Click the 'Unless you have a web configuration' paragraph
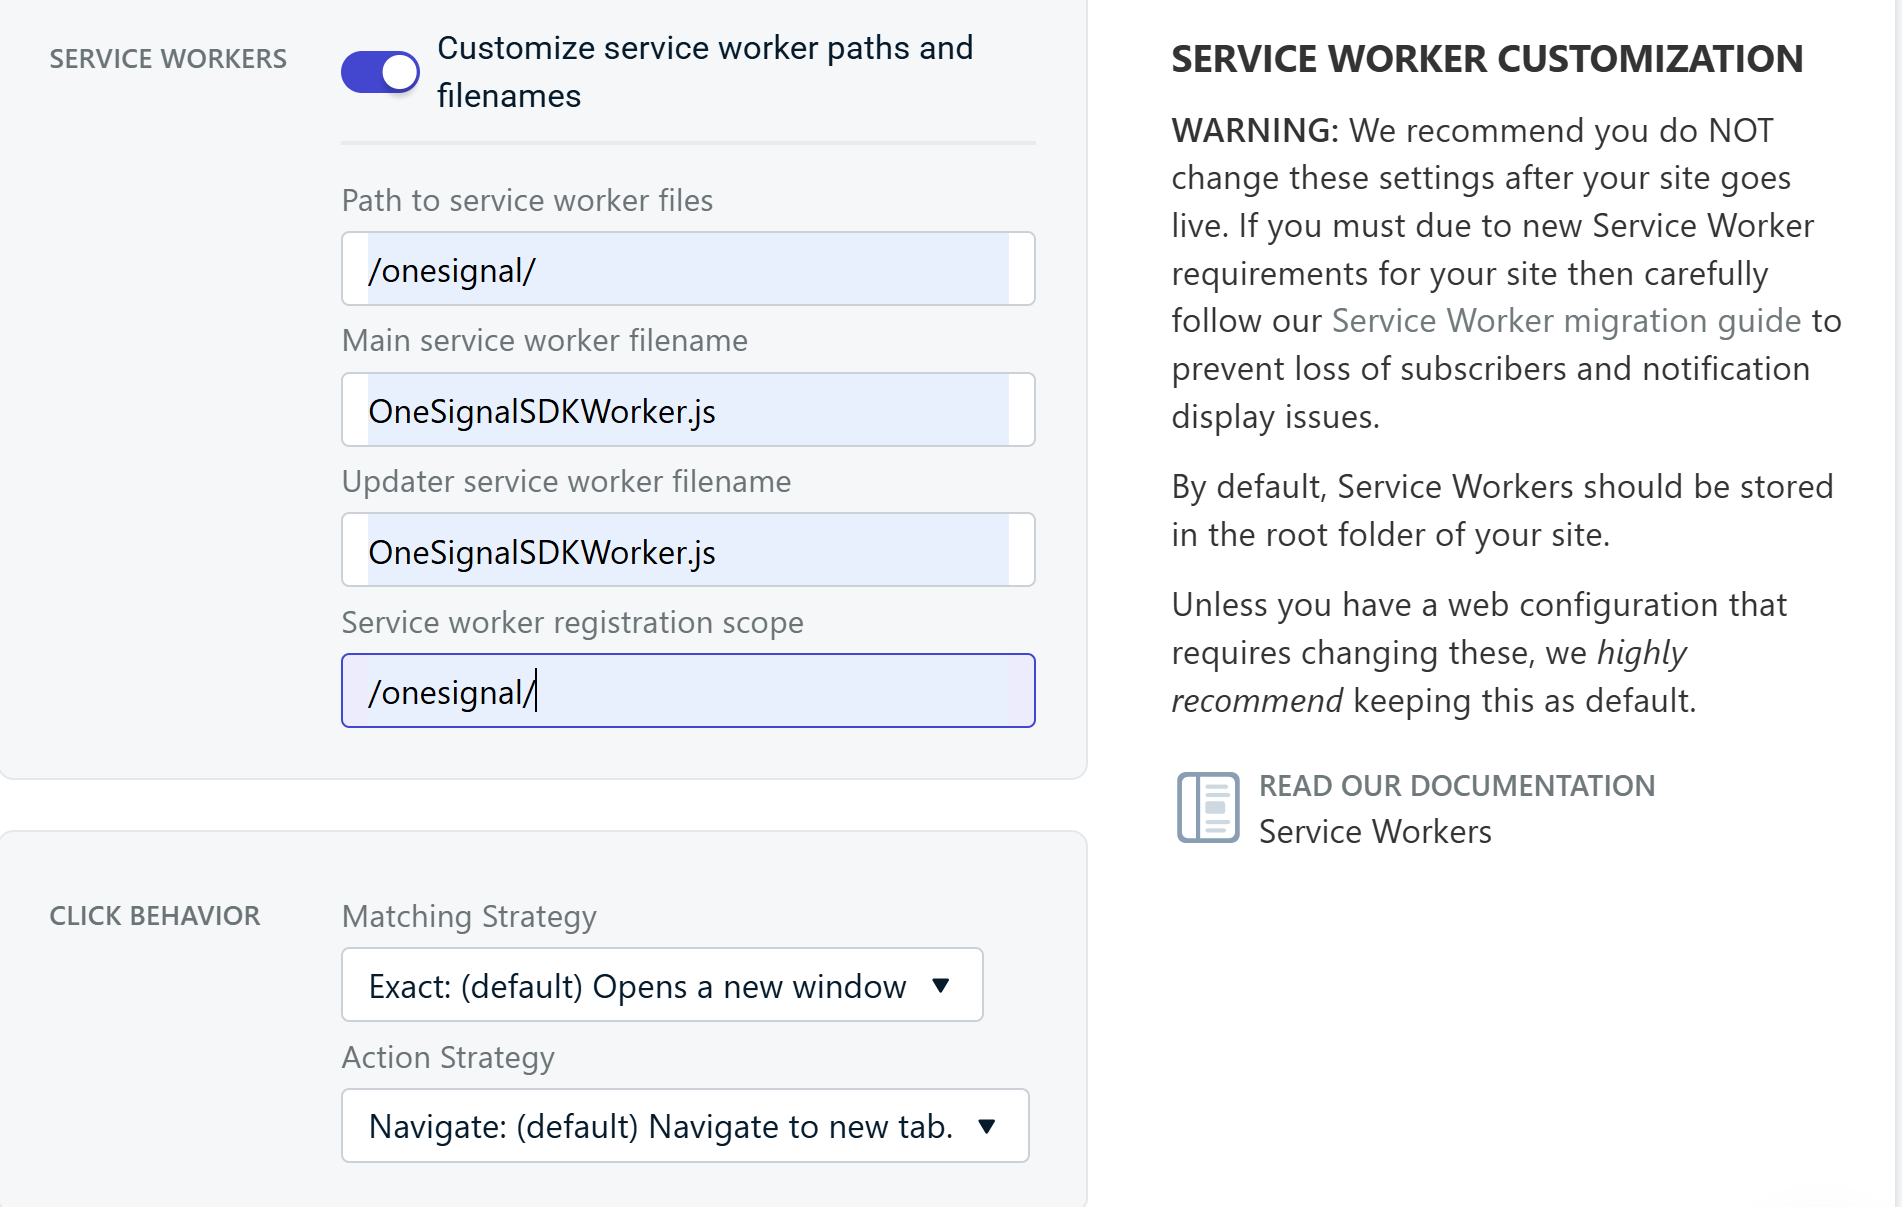The width and height of the screenshot is (1902, 1207). (x=1479, y=653)
